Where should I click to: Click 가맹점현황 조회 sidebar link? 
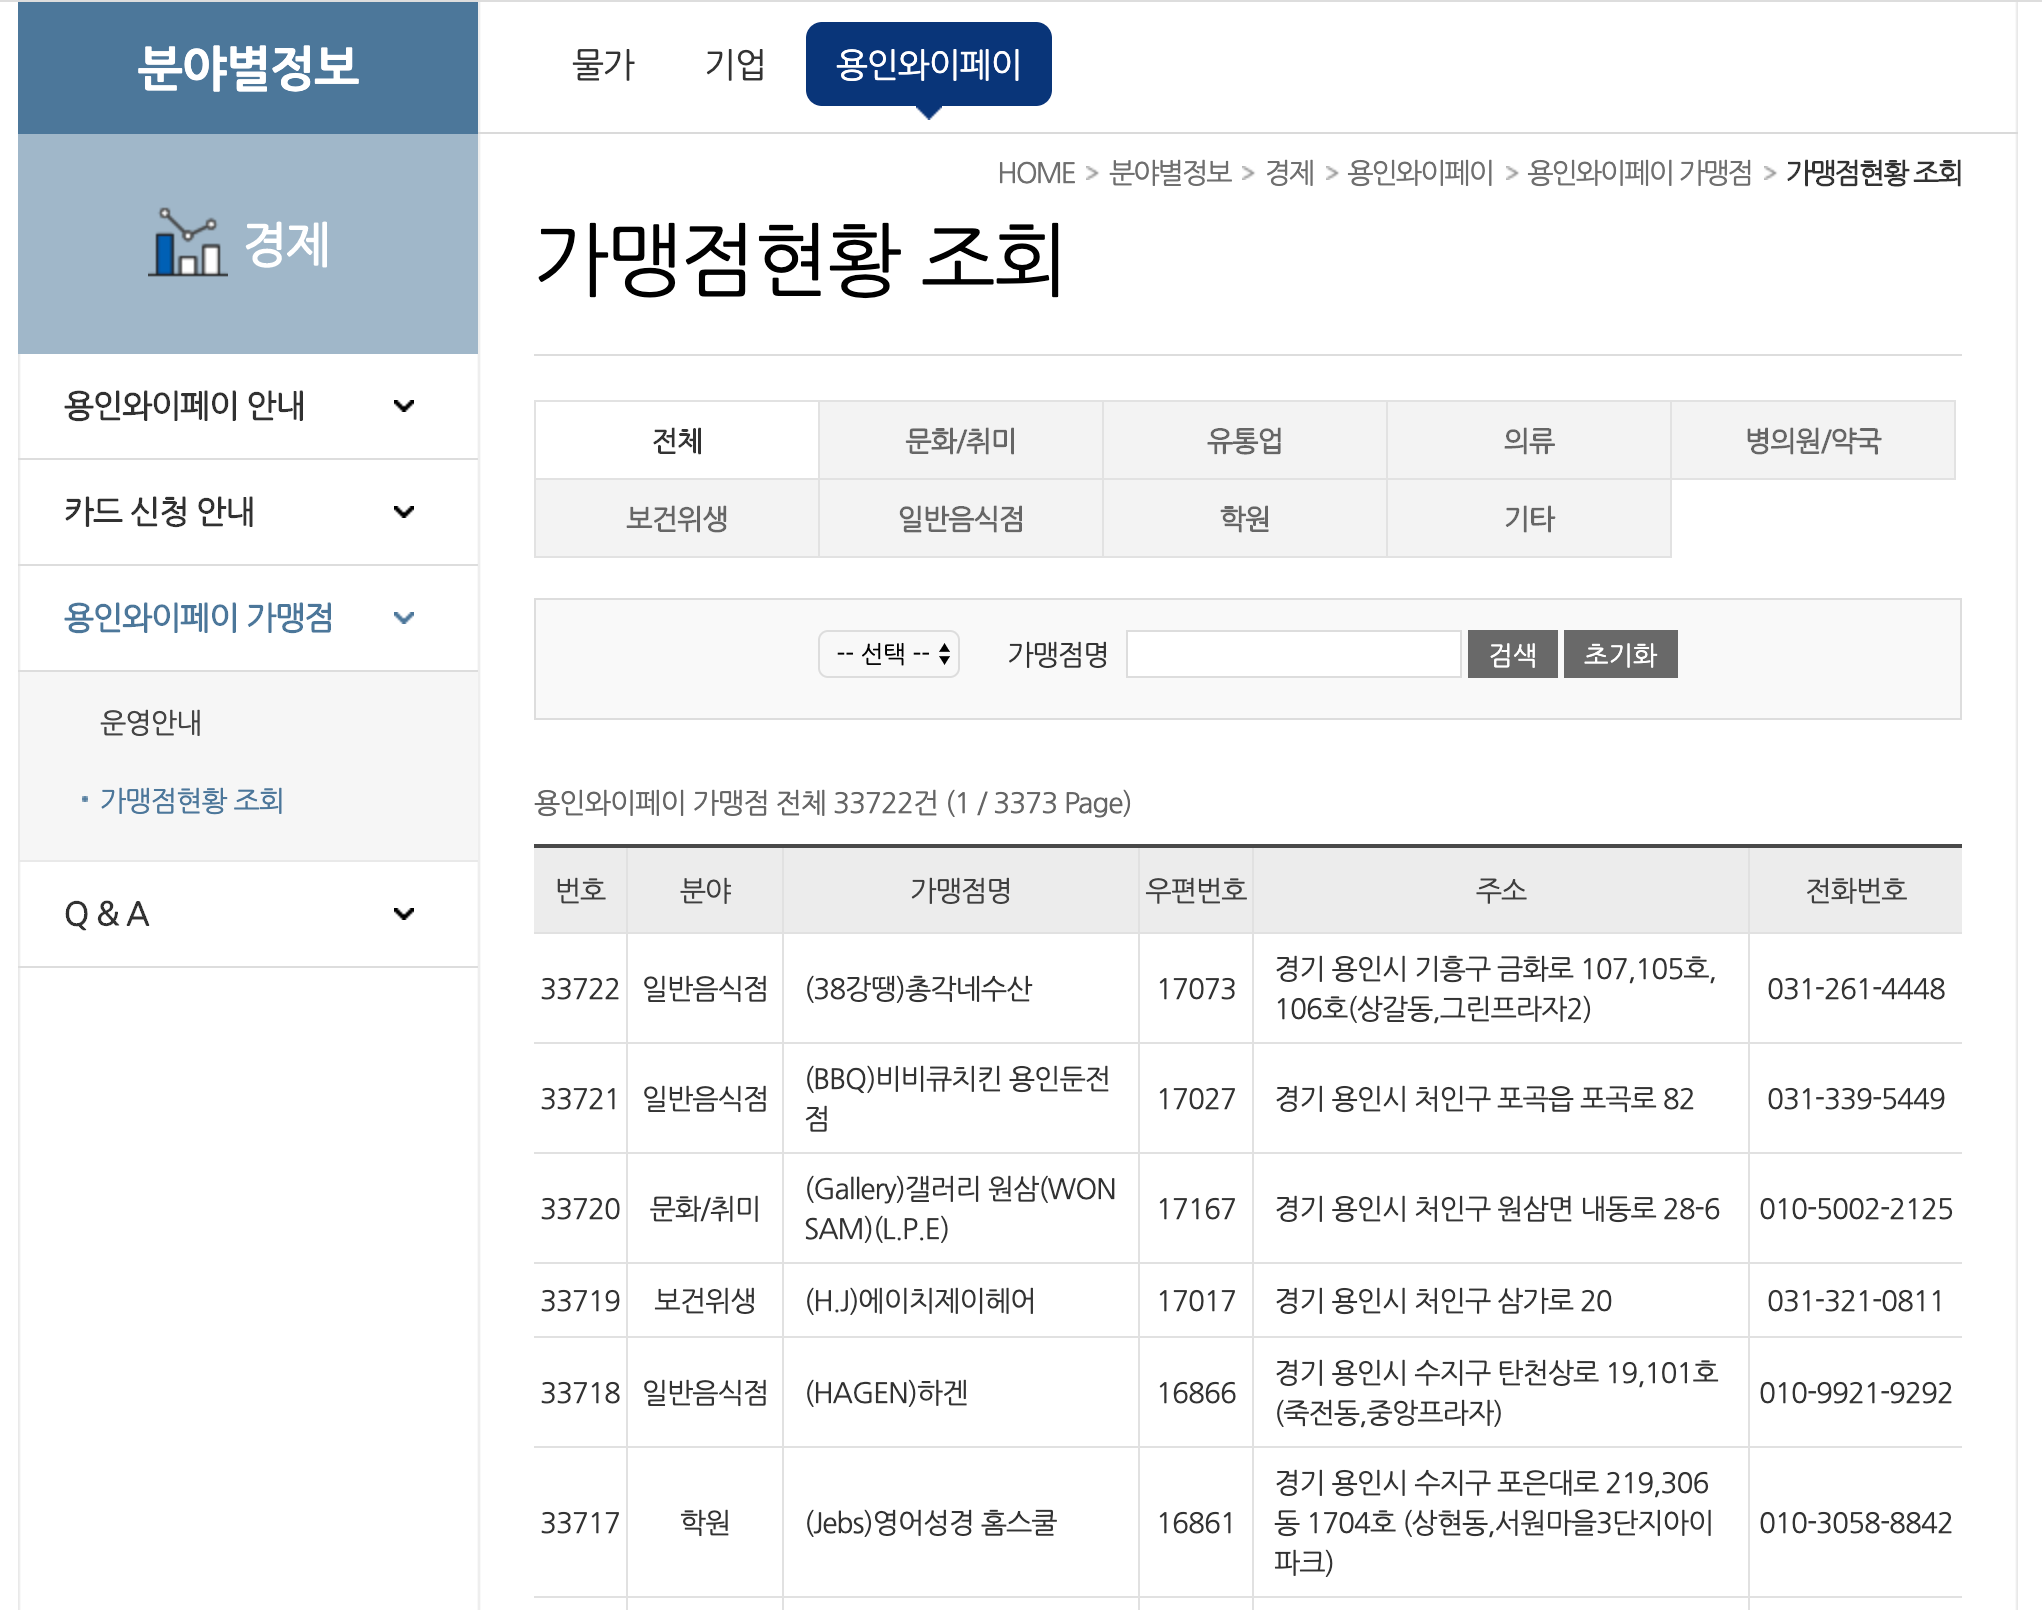click(191, 800)
